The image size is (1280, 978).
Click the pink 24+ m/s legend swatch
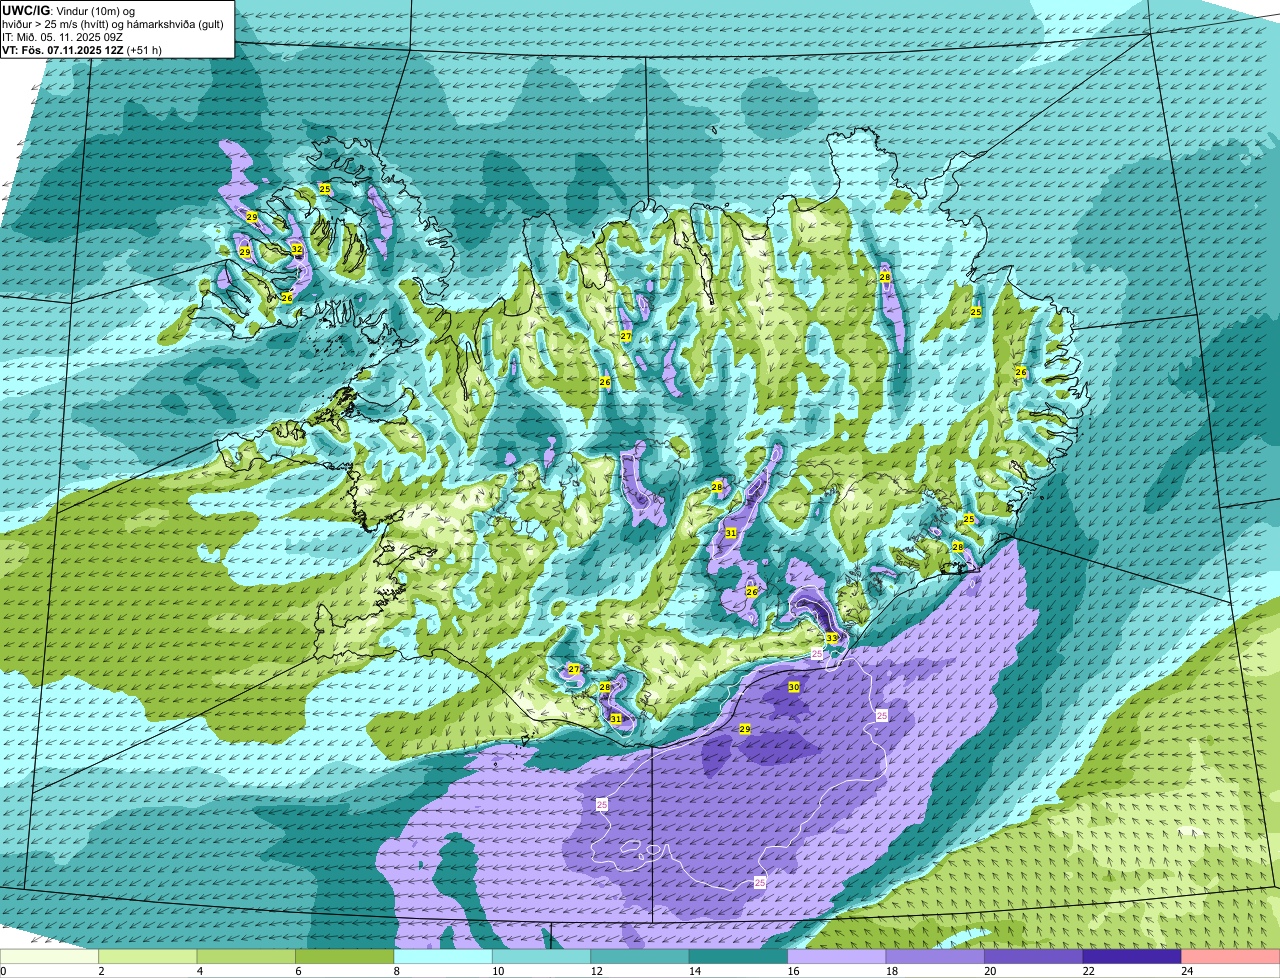tap(1231, 956)
